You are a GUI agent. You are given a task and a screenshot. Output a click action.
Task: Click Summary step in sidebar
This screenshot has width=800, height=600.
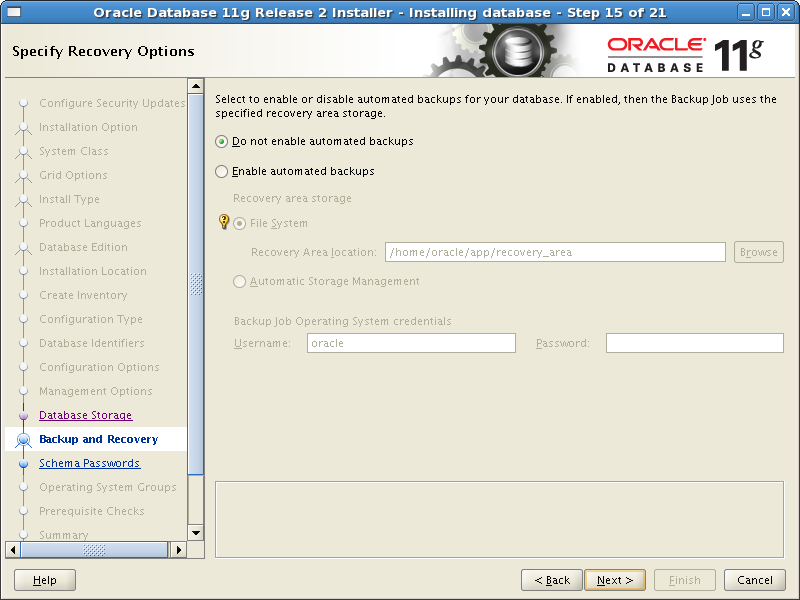point(64,535)
